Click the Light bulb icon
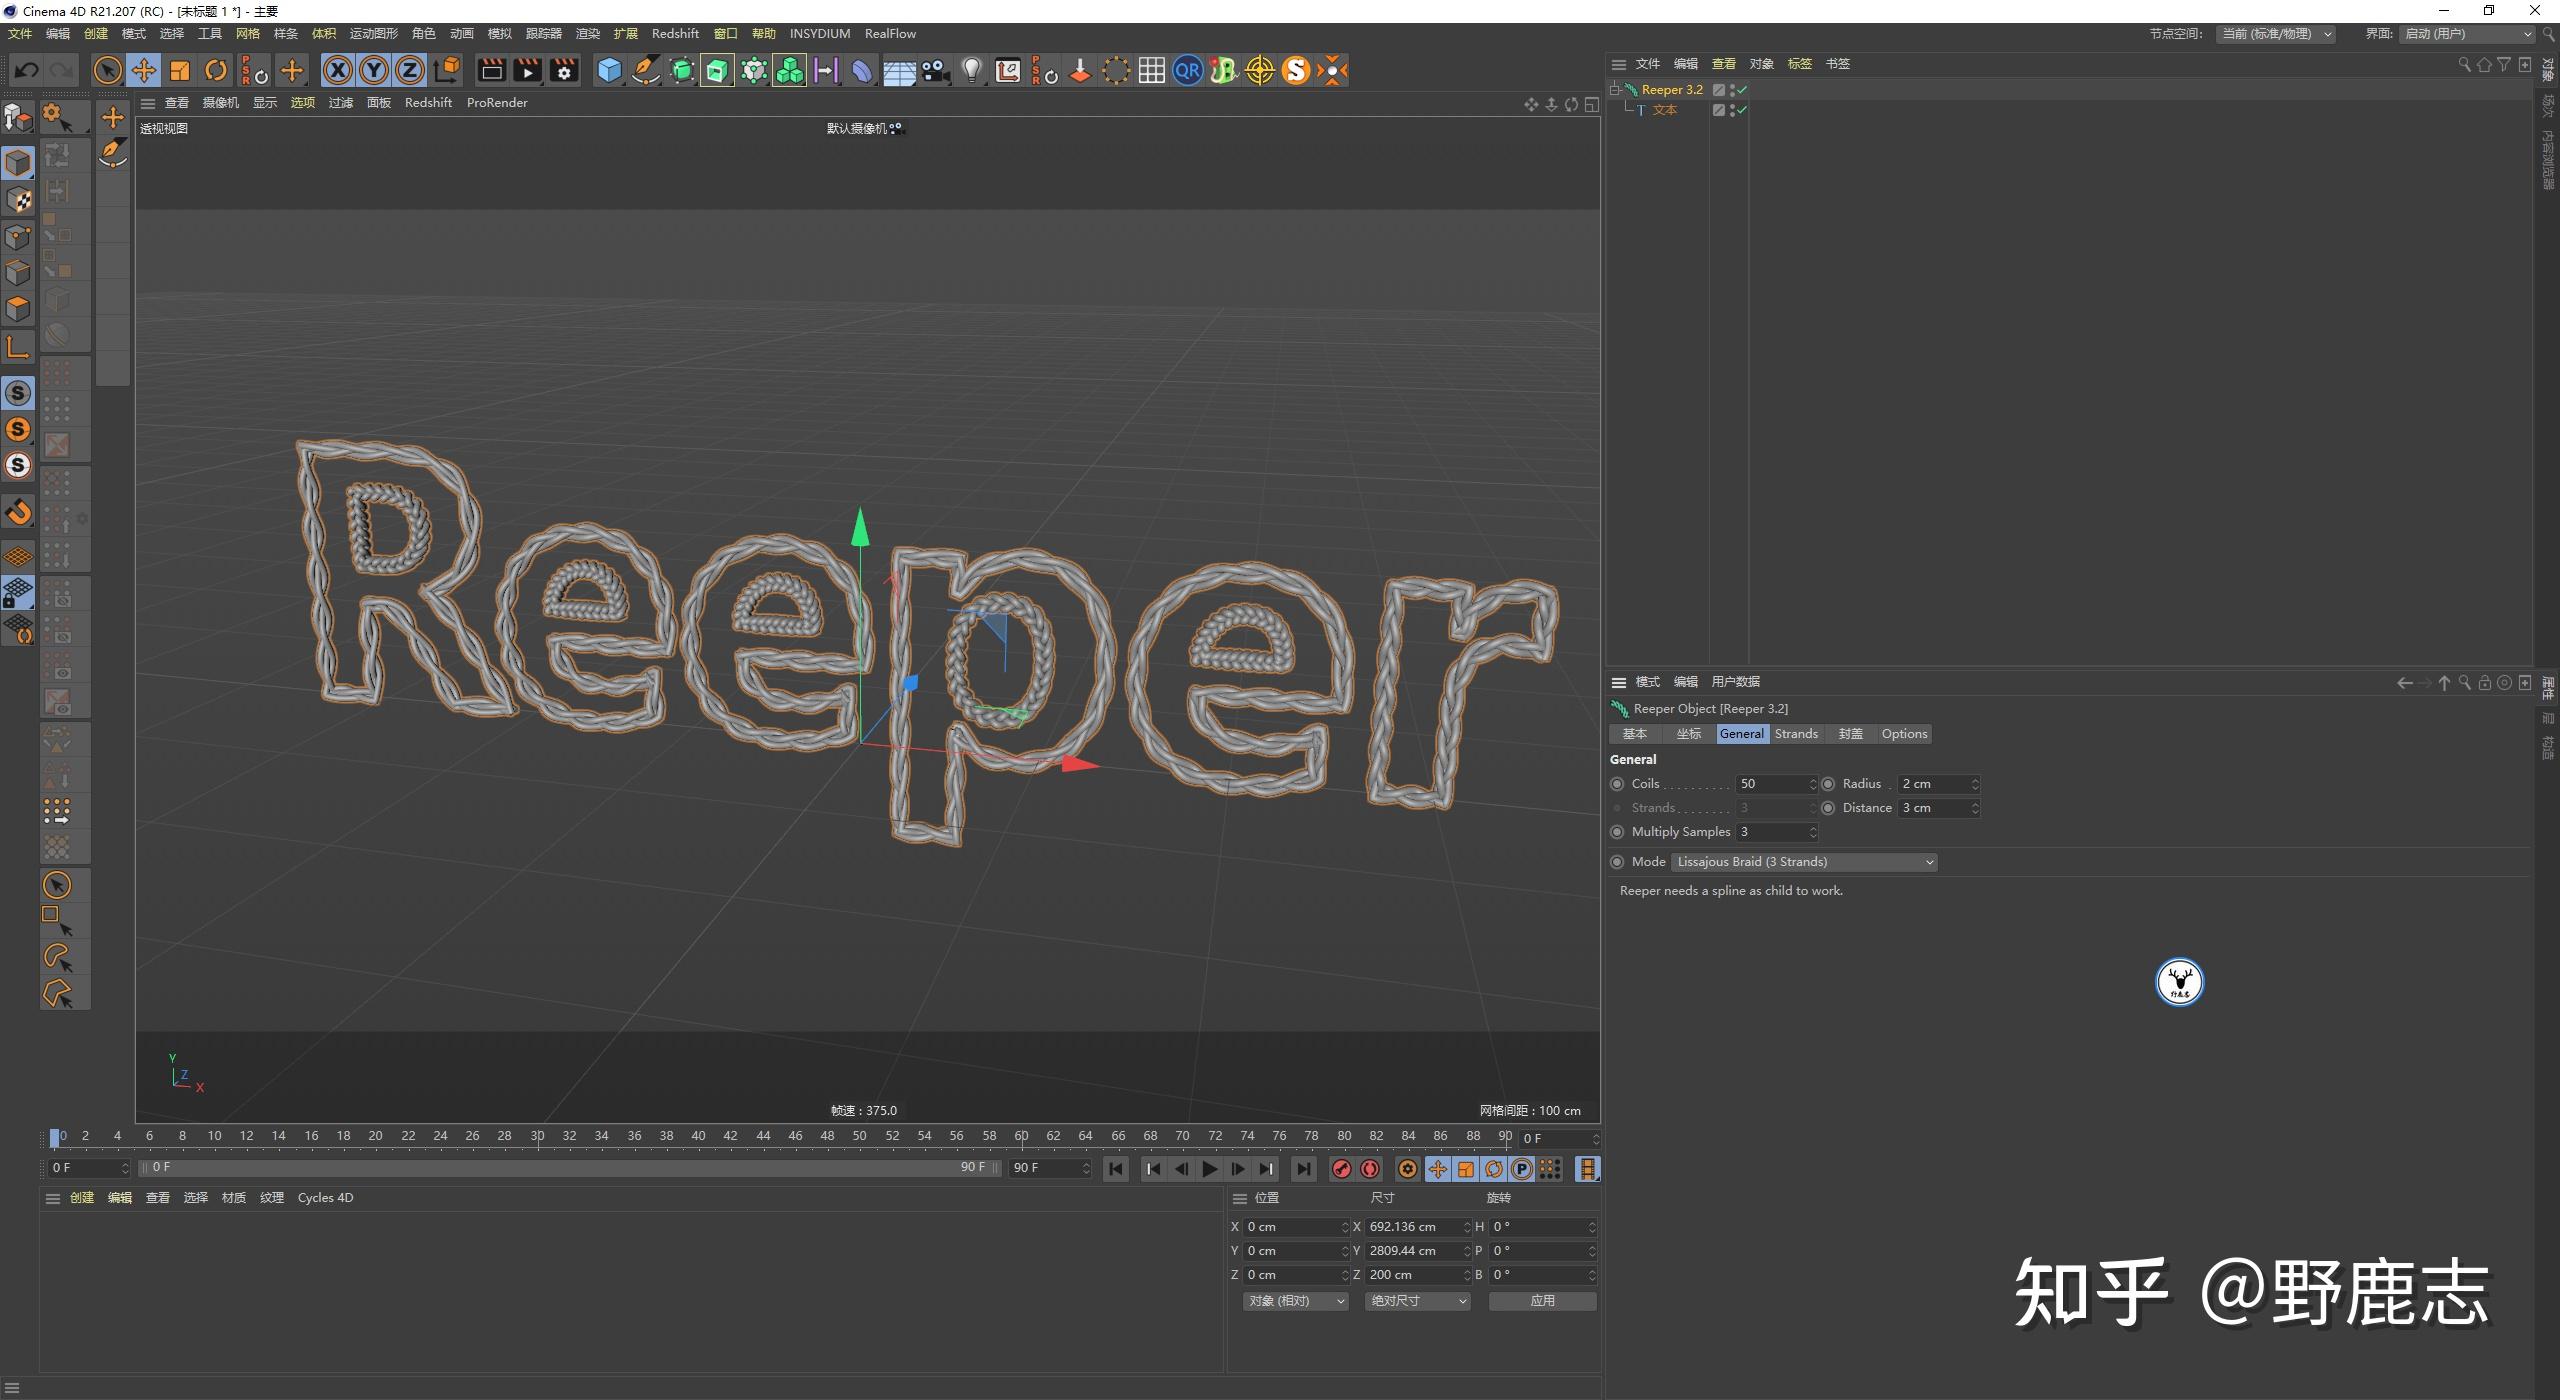The width and height of the screenshot is (2560, 1400). tap(971, 70)
